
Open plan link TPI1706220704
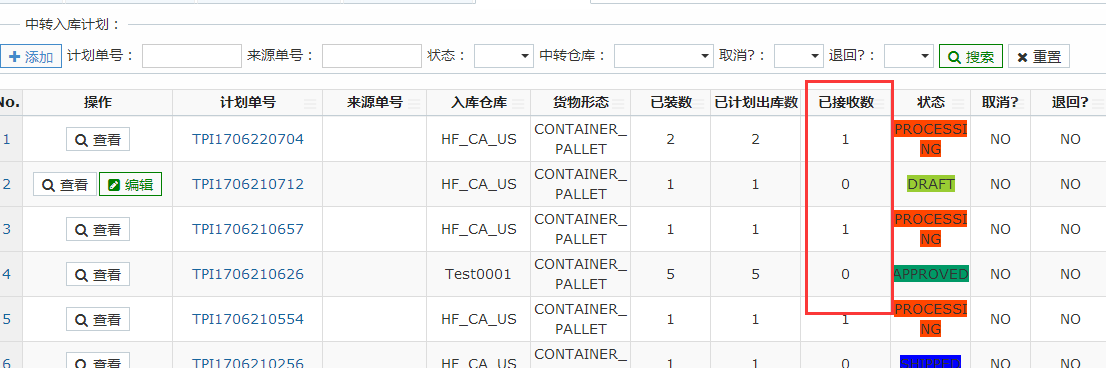[x=248, y=139]
